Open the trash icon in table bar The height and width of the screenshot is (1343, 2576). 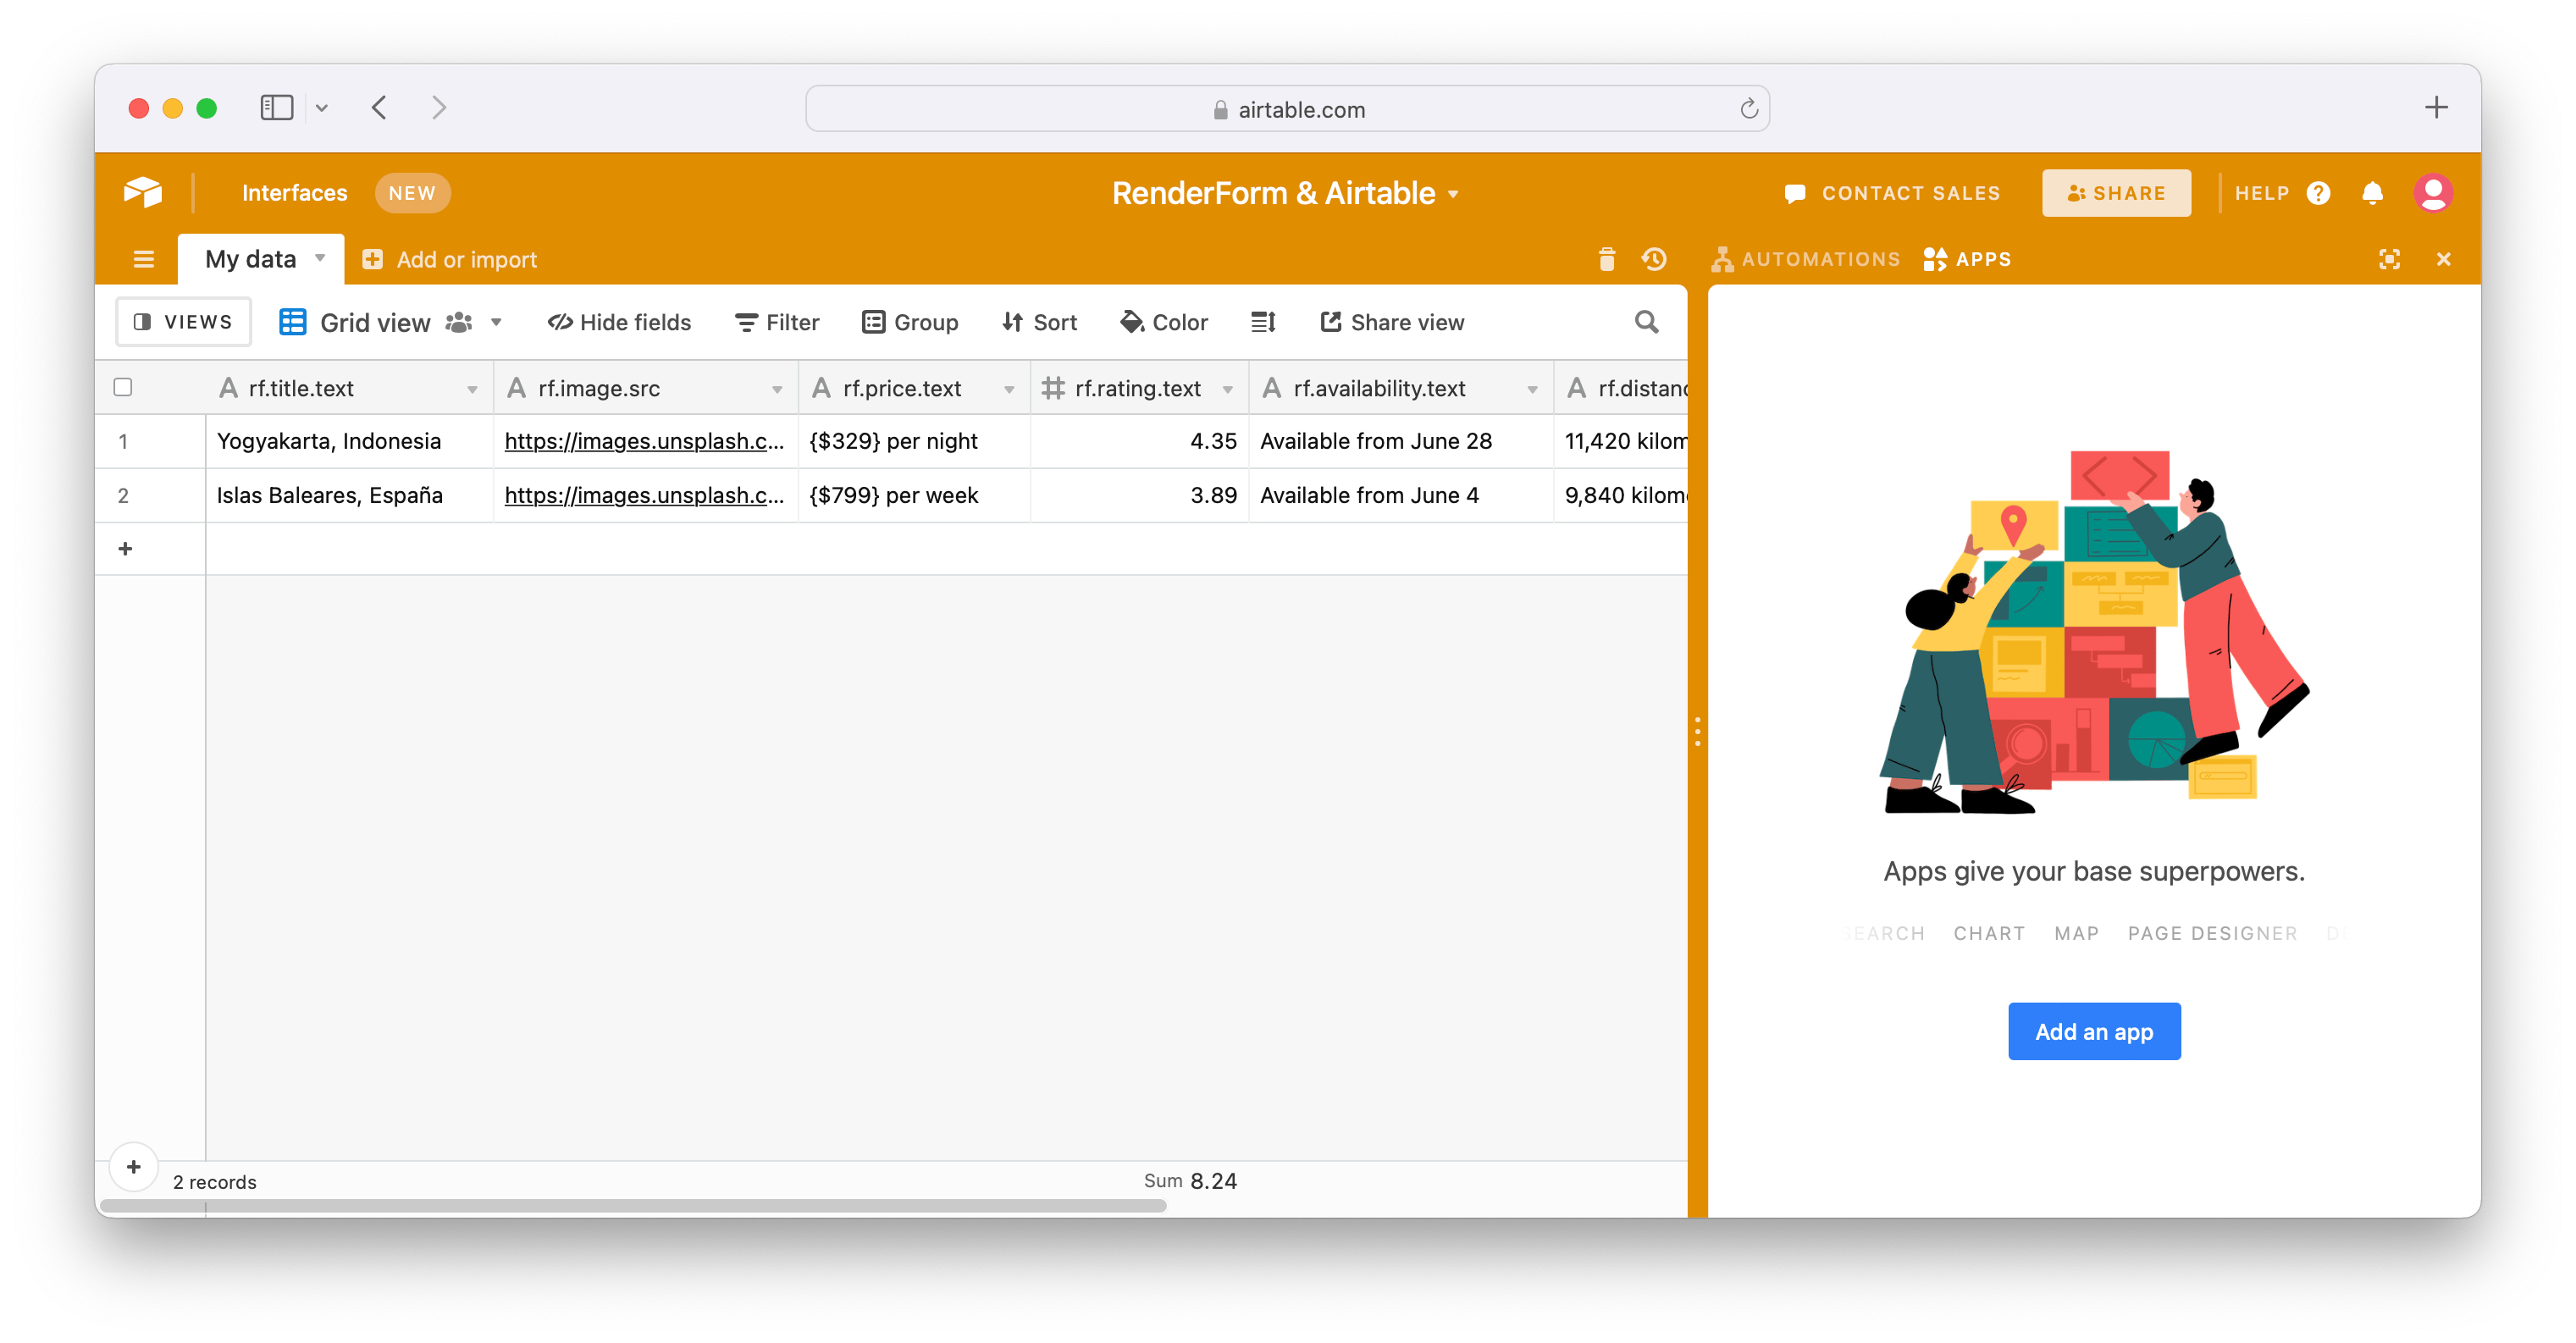[1607, 260]
